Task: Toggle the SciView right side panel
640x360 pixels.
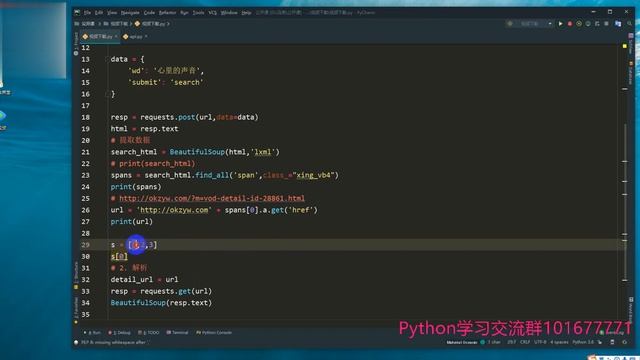Action: (631, 45)
